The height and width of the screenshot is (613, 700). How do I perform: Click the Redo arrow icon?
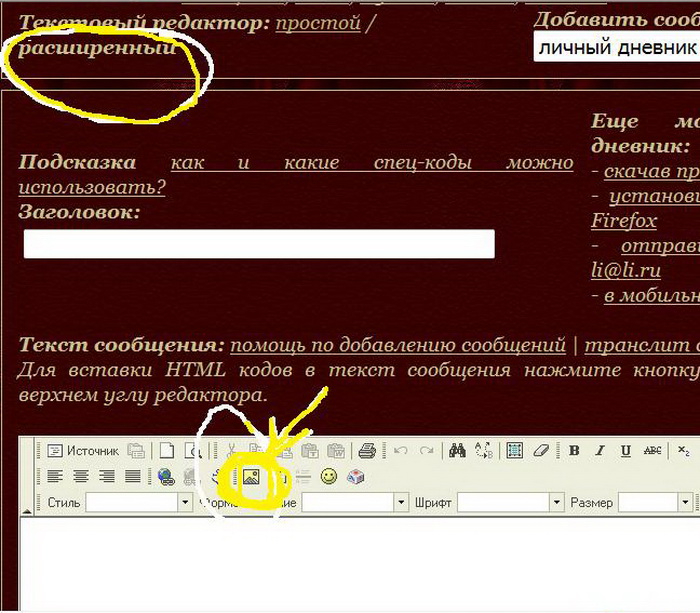(427, 451)
